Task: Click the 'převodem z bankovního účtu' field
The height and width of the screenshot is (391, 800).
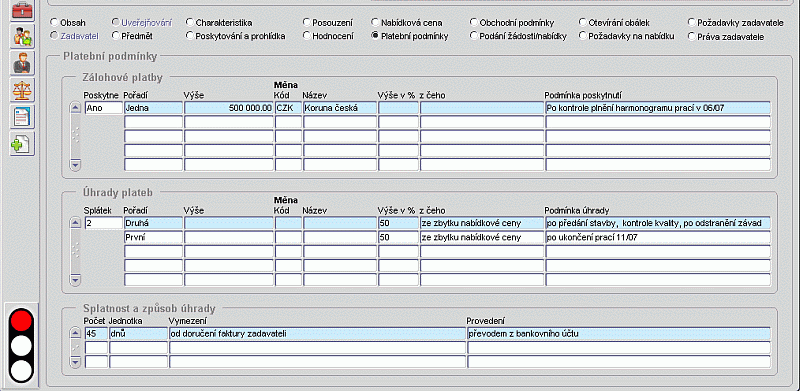Action: click(x=619, y=334)
